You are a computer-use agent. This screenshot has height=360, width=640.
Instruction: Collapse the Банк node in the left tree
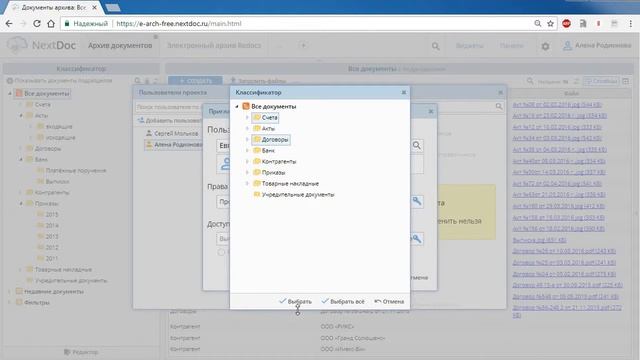(x=21, y=160)
